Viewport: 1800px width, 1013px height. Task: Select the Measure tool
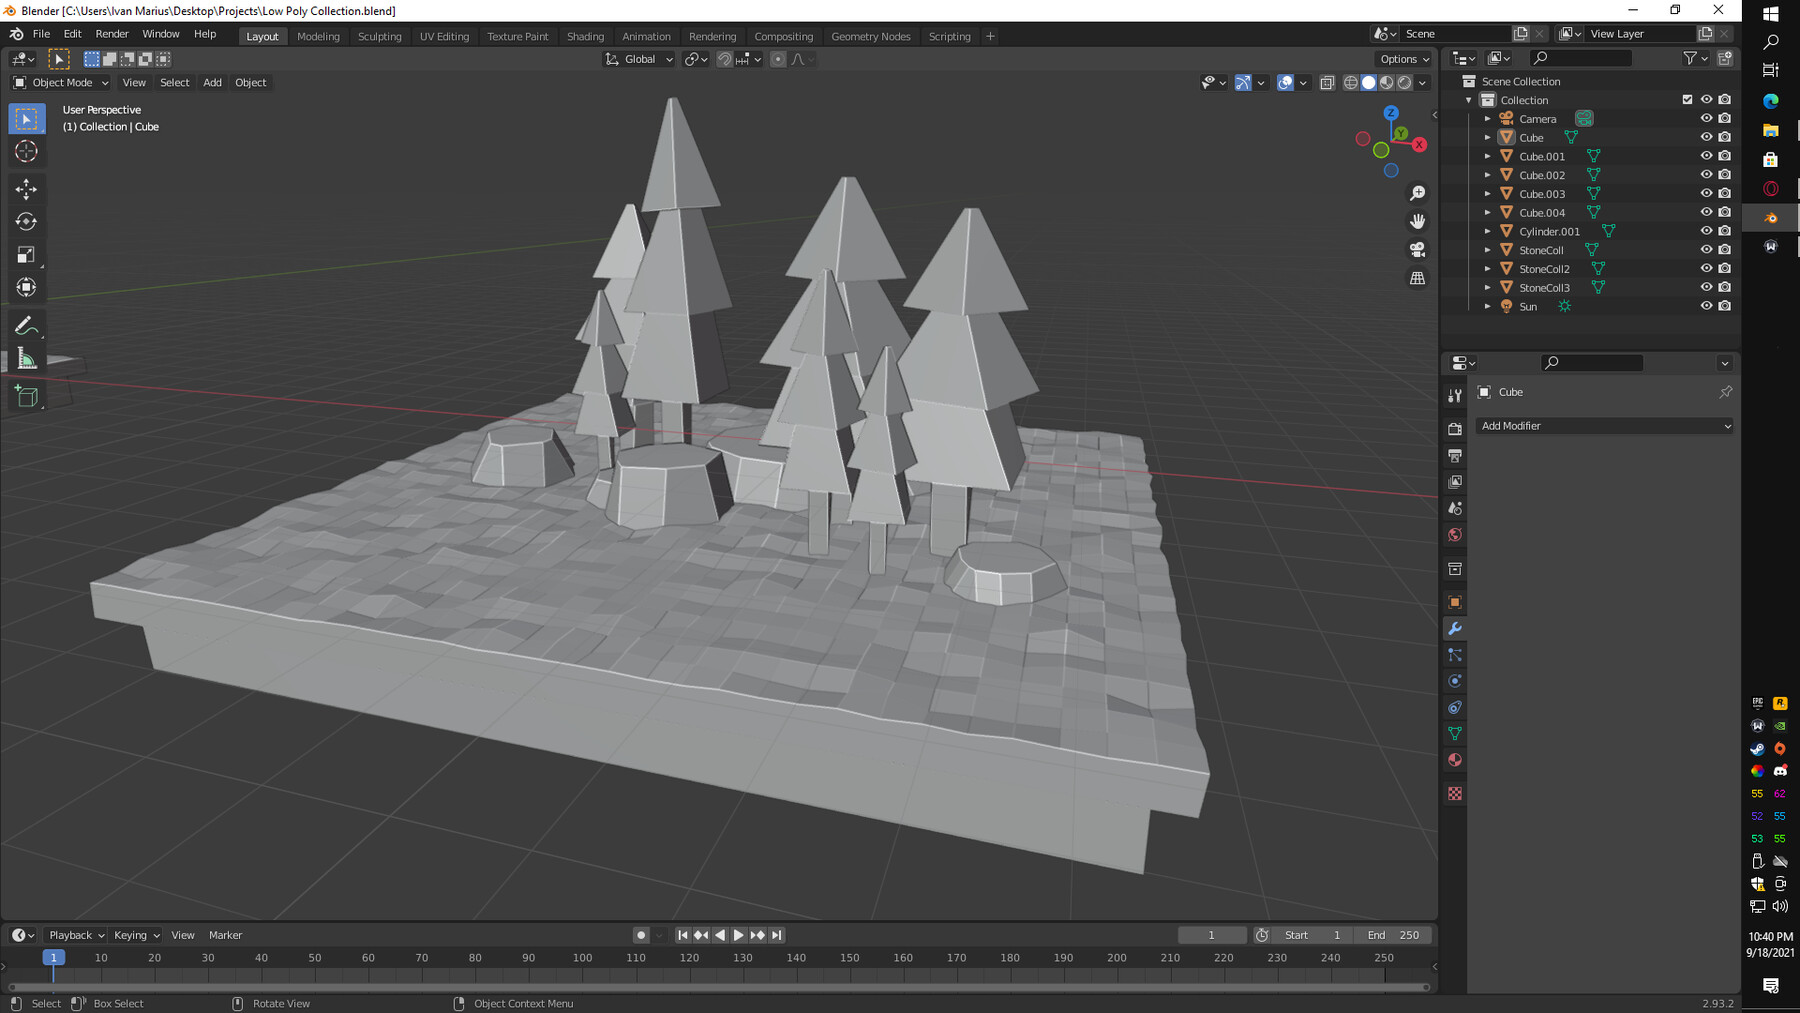(x=27, y=359)
